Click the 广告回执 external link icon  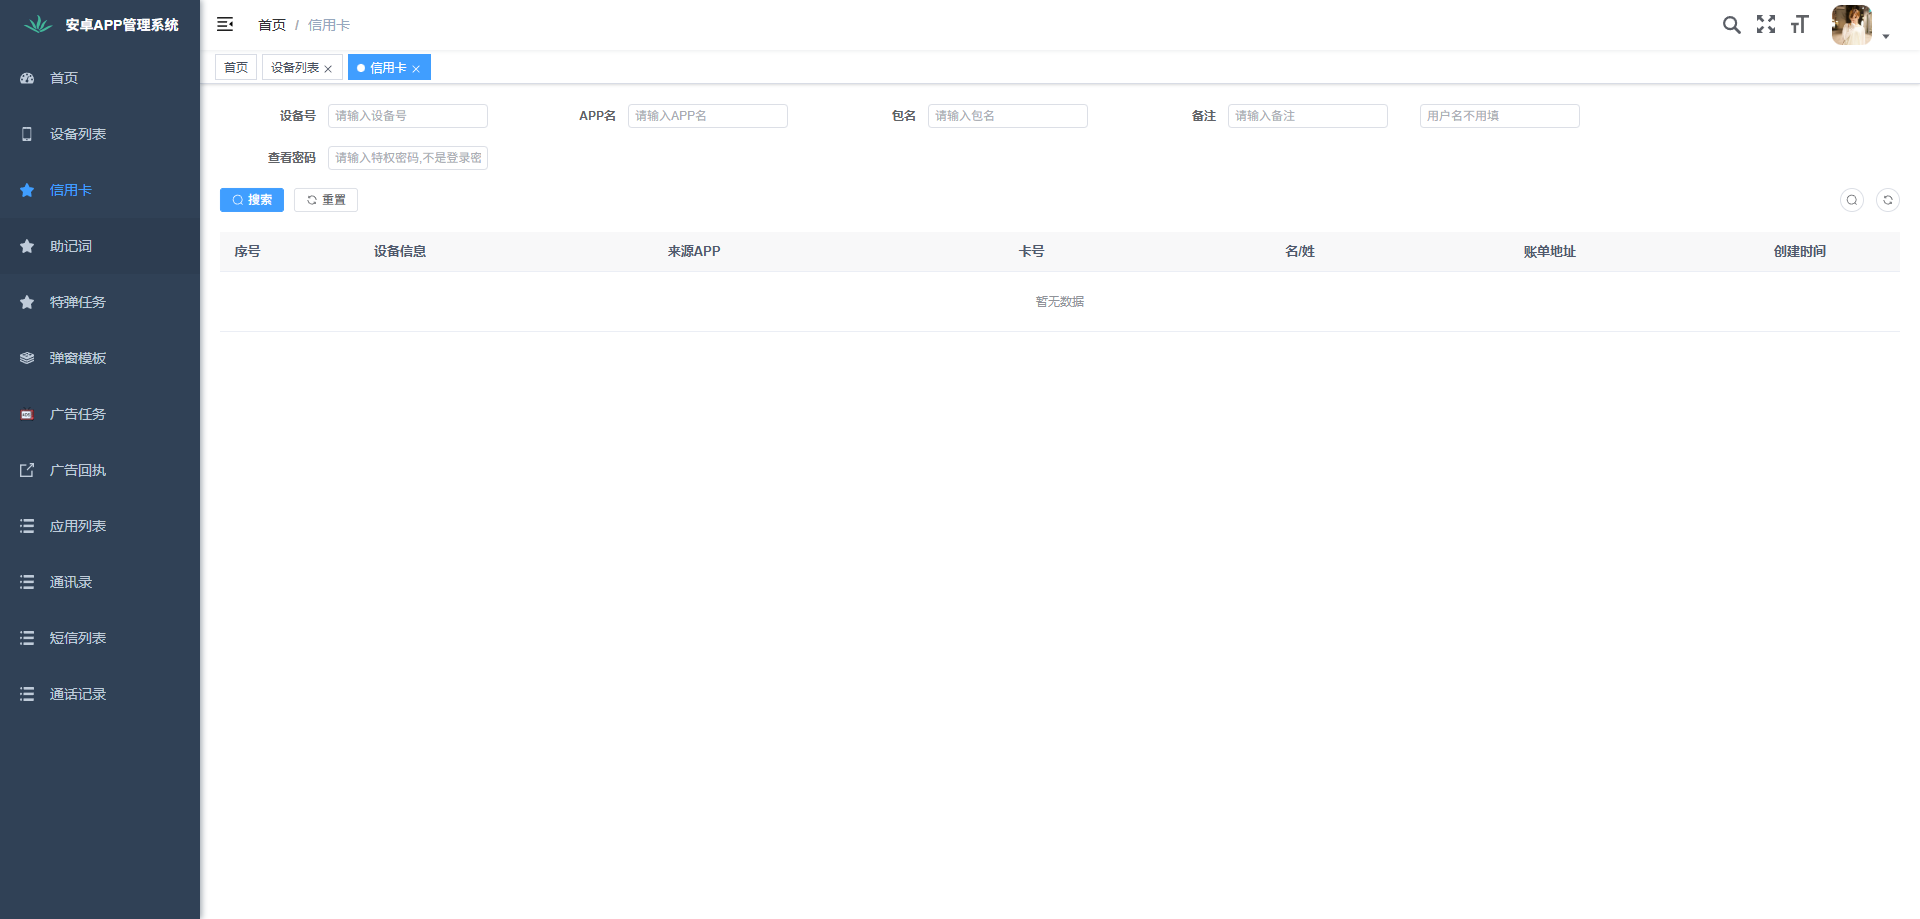27,470
